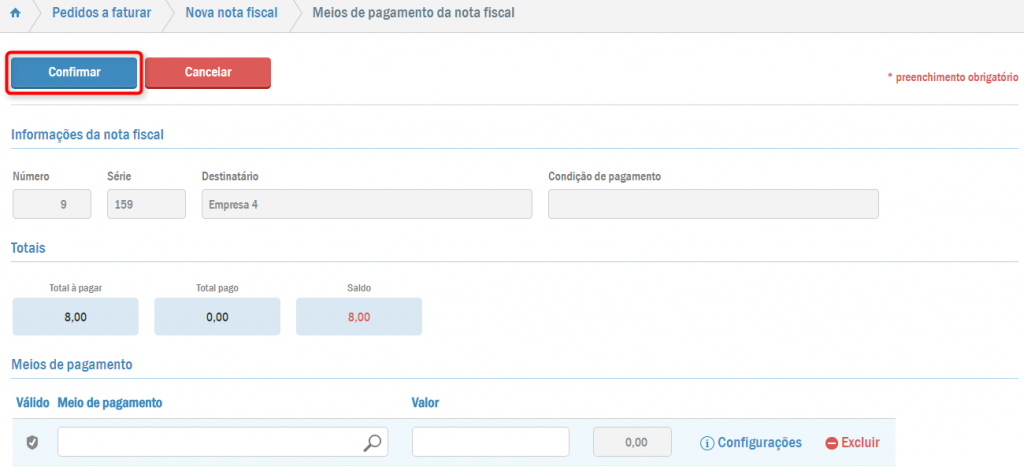
Task: Click the red minus icon beside Excluir
Action: pos(831,443)
